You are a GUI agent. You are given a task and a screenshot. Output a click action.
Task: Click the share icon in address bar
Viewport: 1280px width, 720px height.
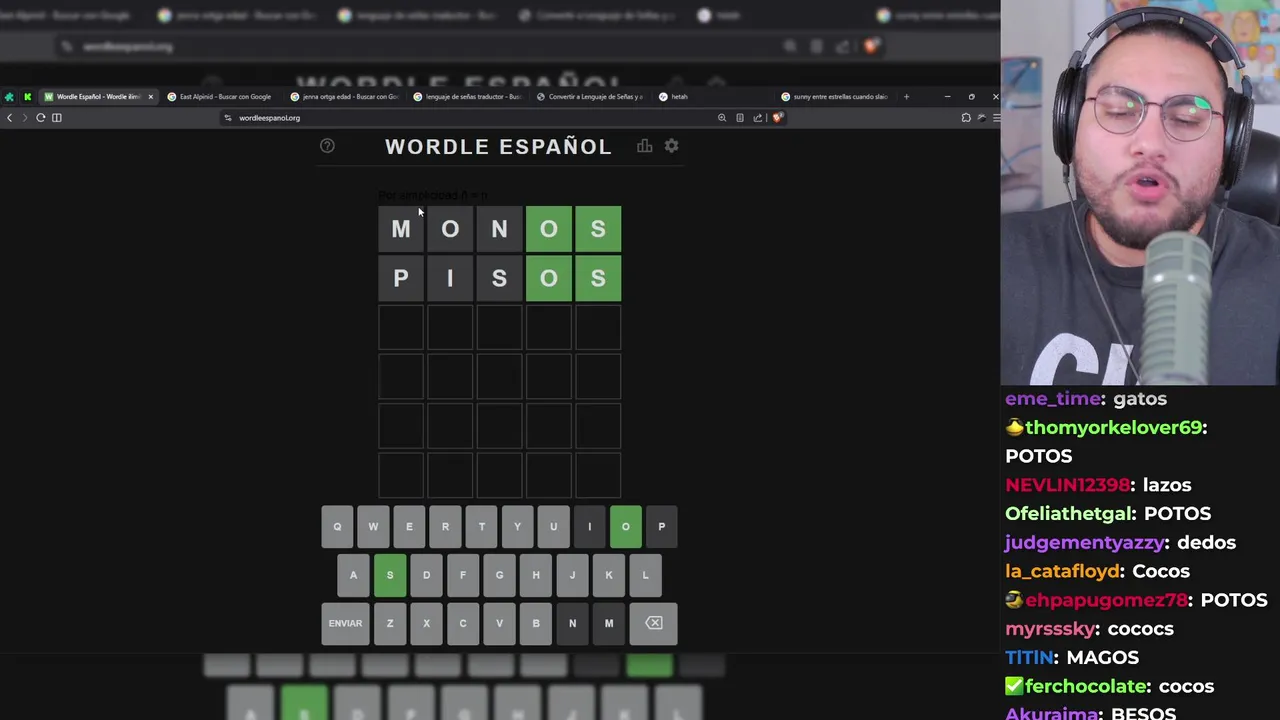[758, 118]
